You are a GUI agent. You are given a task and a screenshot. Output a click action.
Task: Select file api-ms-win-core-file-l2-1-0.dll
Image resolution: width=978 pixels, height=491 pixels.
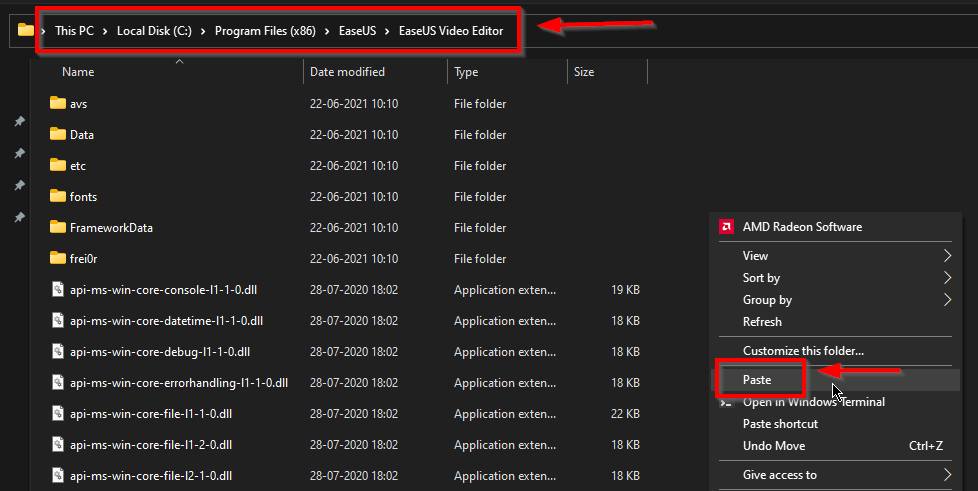[x=151, y=475]
